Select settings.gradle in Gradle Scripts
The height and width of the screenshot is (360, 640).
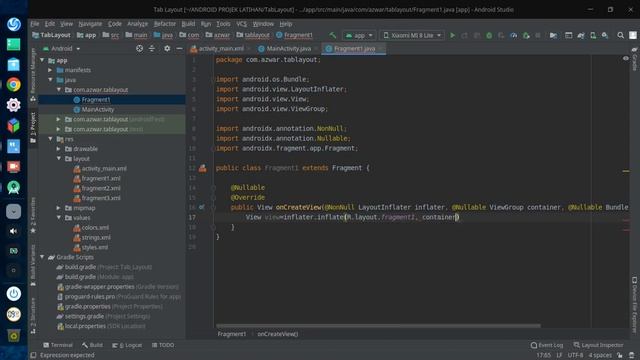(x=84, y=316)
